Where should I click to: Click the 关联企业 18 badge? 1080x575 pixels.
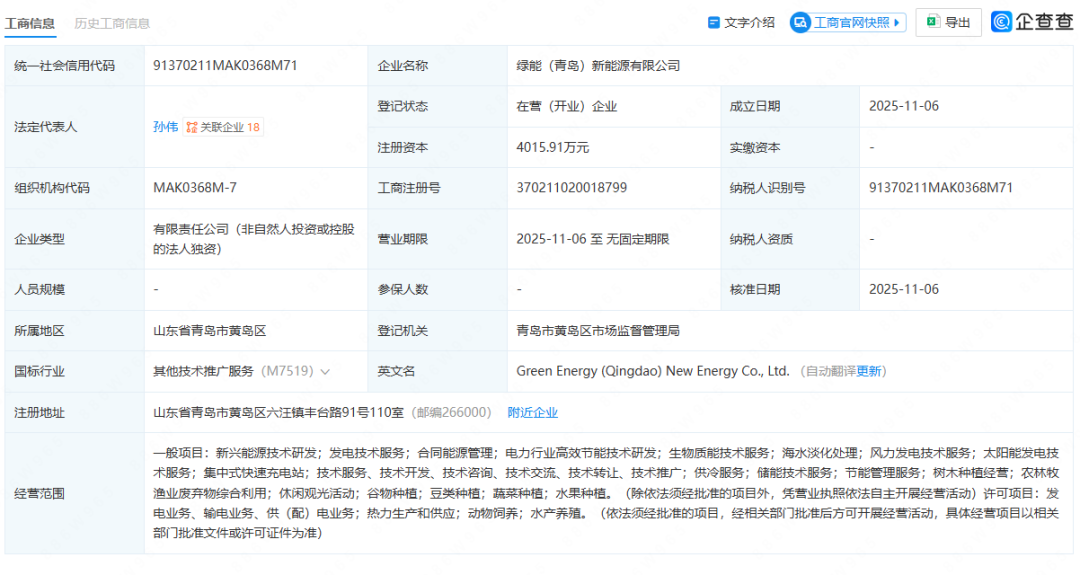point(223,127)
